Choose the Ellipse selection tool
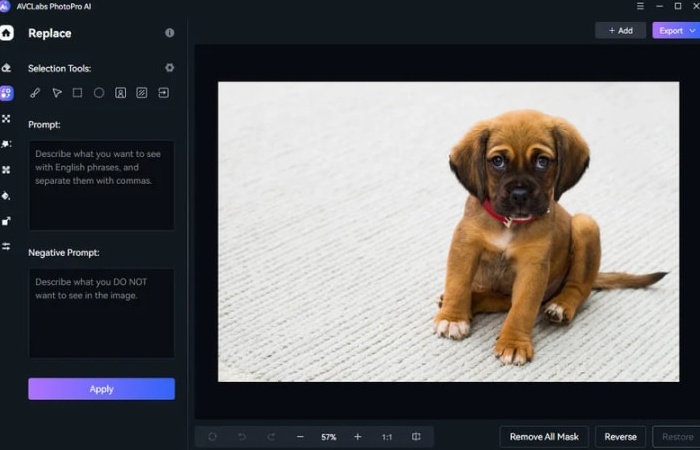 pyautogui.click(x=99, y=93)
